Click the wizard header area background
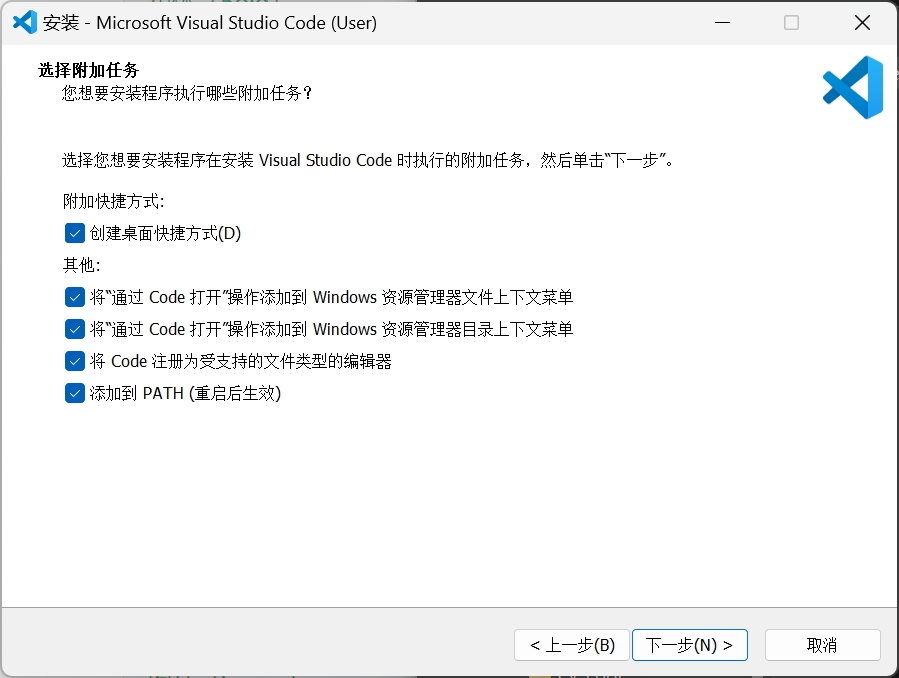Viewport: 899px width, 678px height. pos(450,88)
